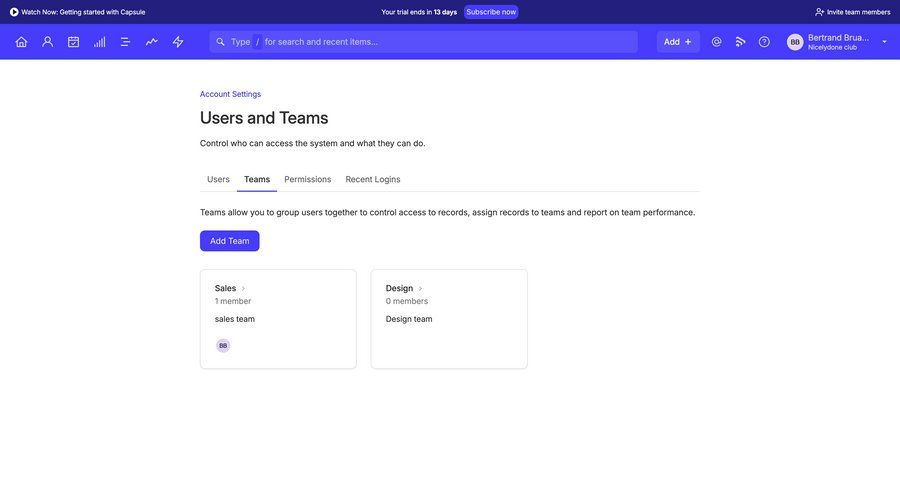This screenshot has width=900, height=484.
Task: Switch to the Permissions tab
Action: pos(307,179)
